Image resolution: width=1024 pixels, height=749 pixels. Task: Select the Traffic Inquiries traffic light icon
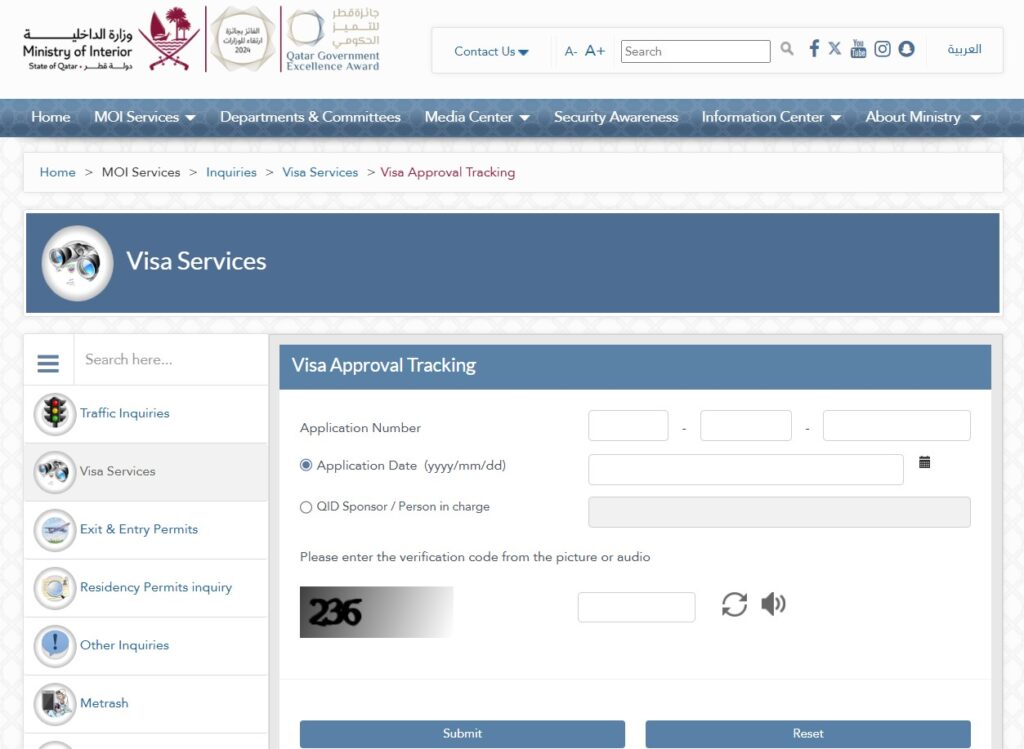click(x=54, y=413)
